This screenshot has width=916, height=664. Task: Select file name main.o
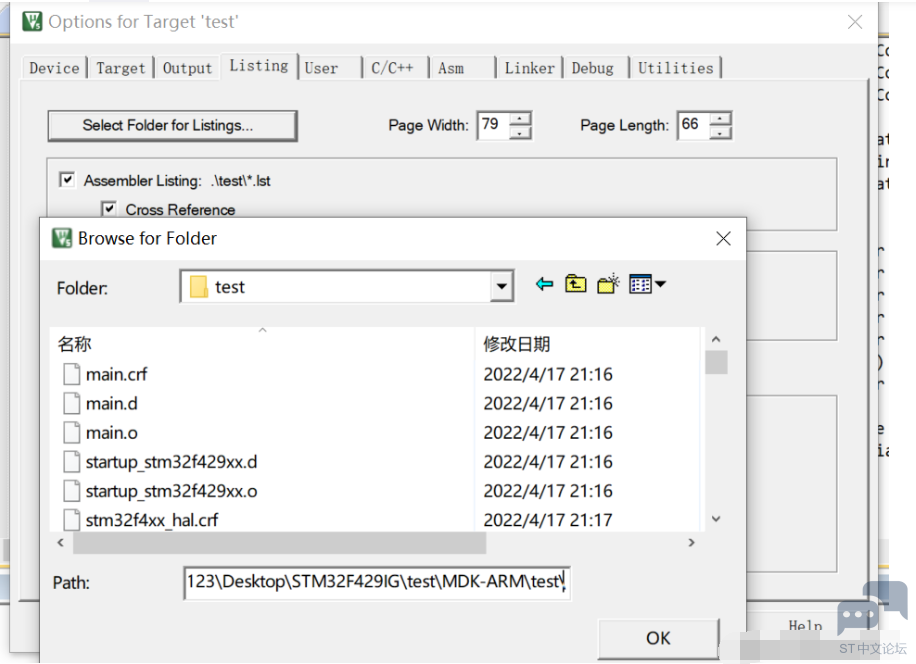(x=112, y=432)
